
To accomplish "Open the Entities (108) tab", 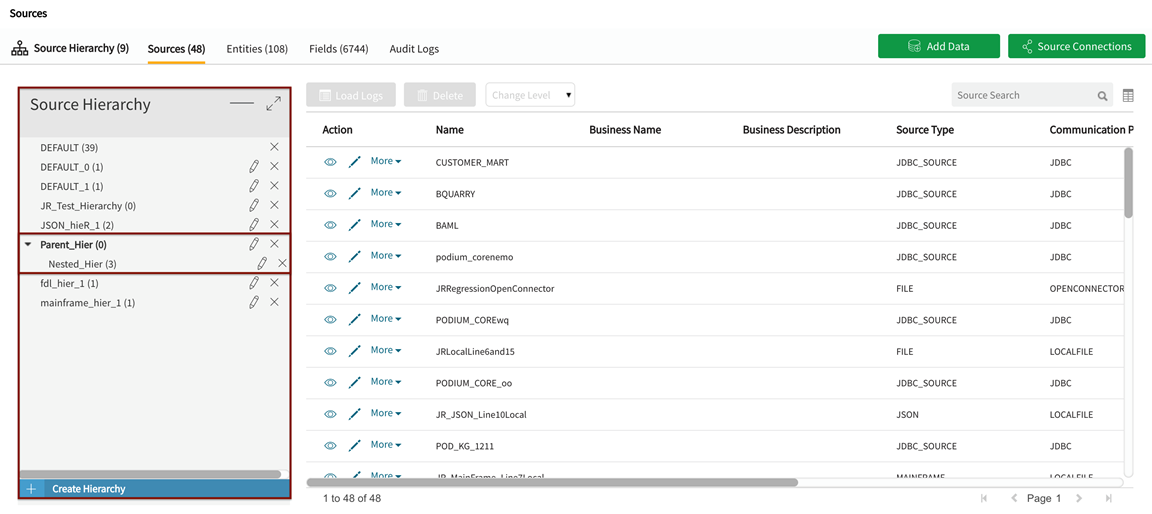I will tap(256, 49).
